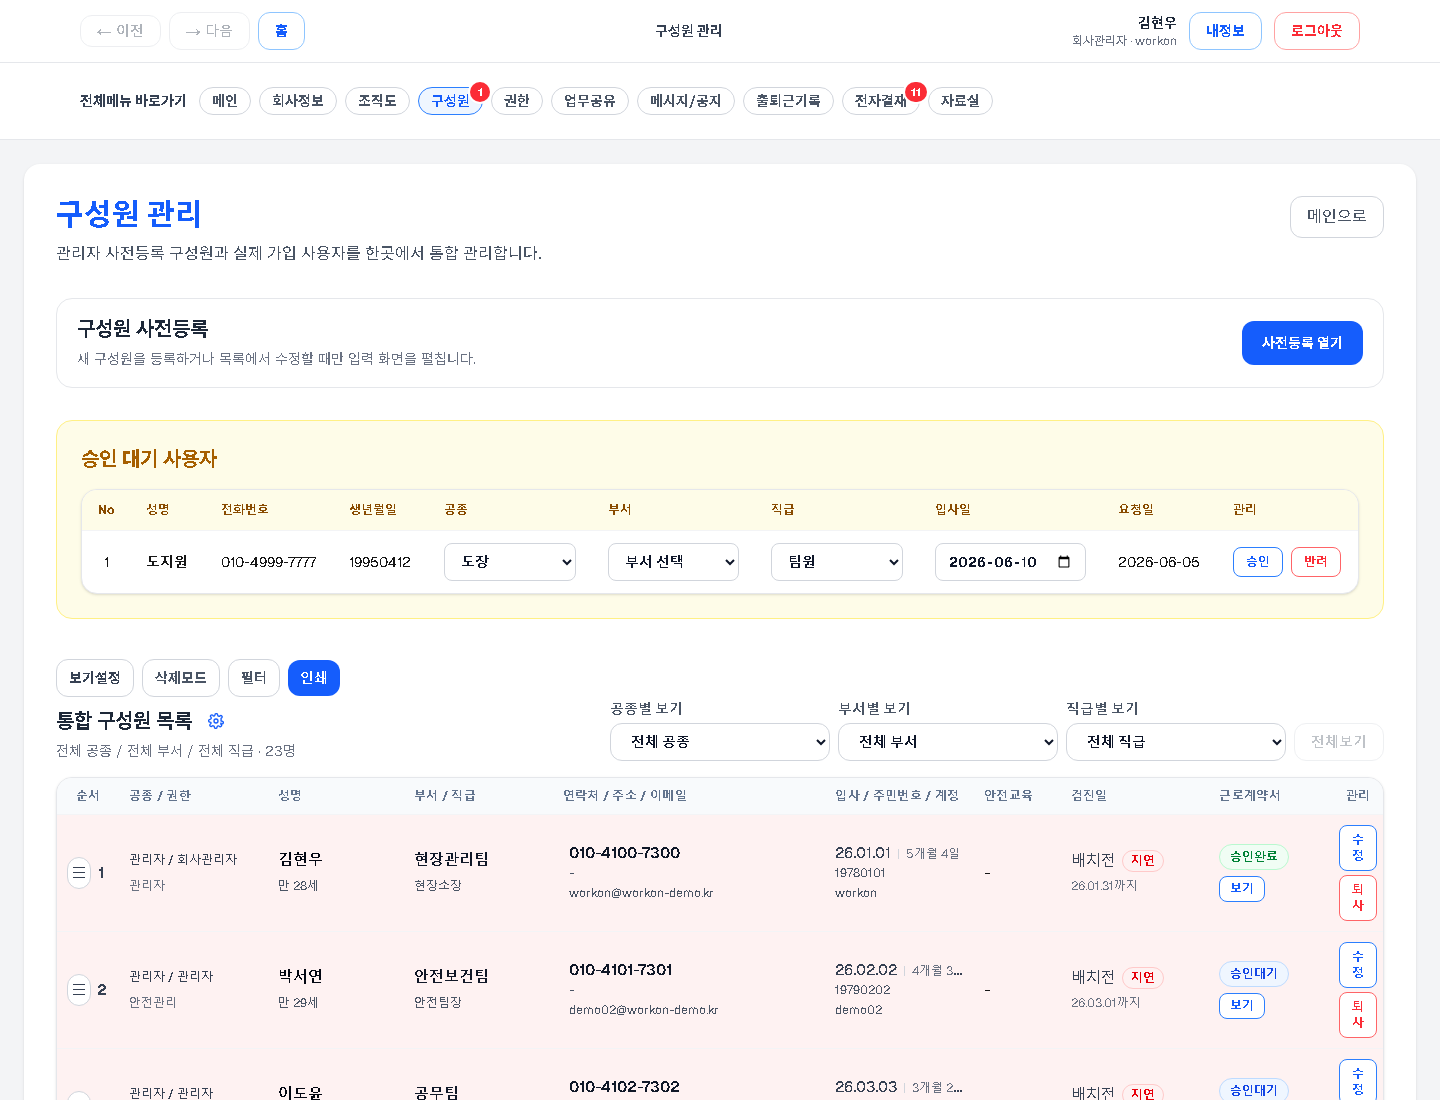Open settings gear beside 통합 구성원 목록

point(216,721)
